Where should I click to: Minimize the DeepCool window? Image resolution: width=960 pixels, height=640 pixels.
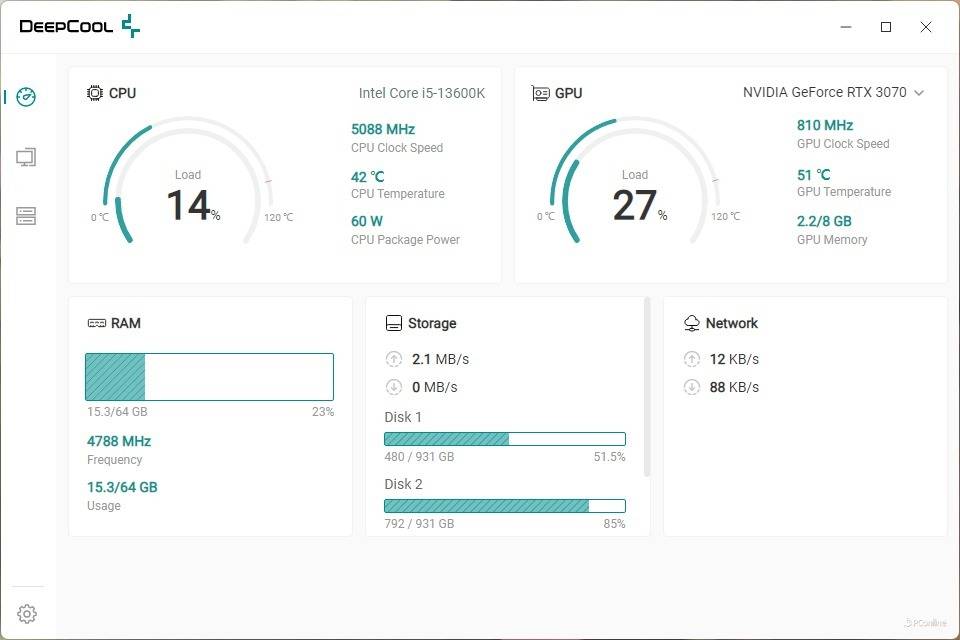(846, 27)
